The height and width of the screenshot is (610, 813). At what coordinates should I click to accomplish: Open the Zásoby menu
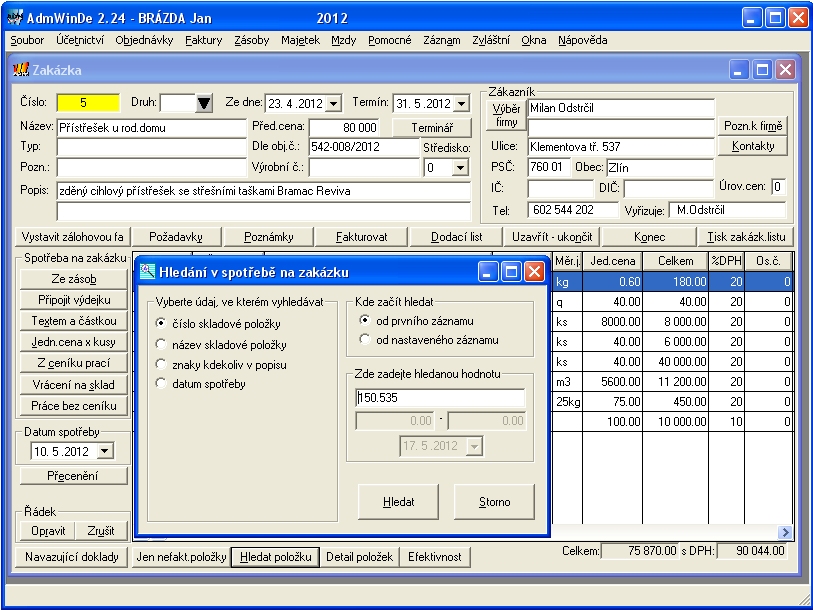(x=251, y=40)
